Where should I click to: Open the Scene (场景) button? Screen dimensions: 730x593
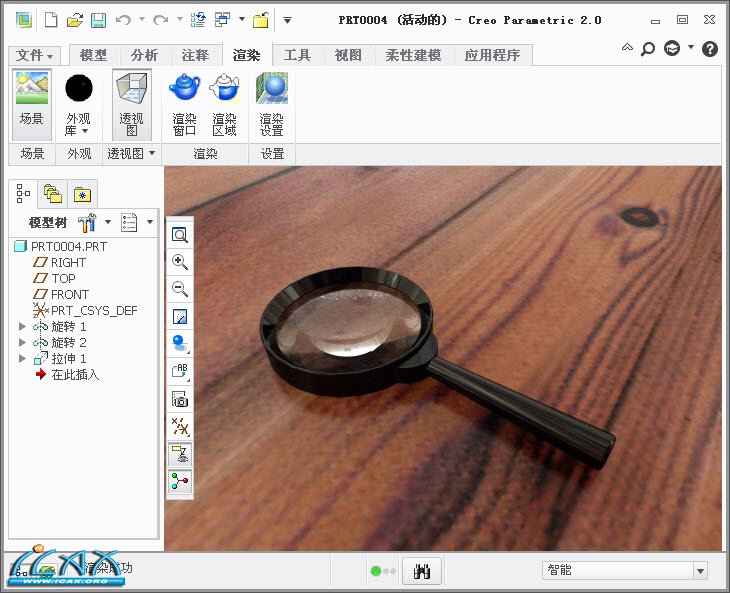[x=32, y=105]
